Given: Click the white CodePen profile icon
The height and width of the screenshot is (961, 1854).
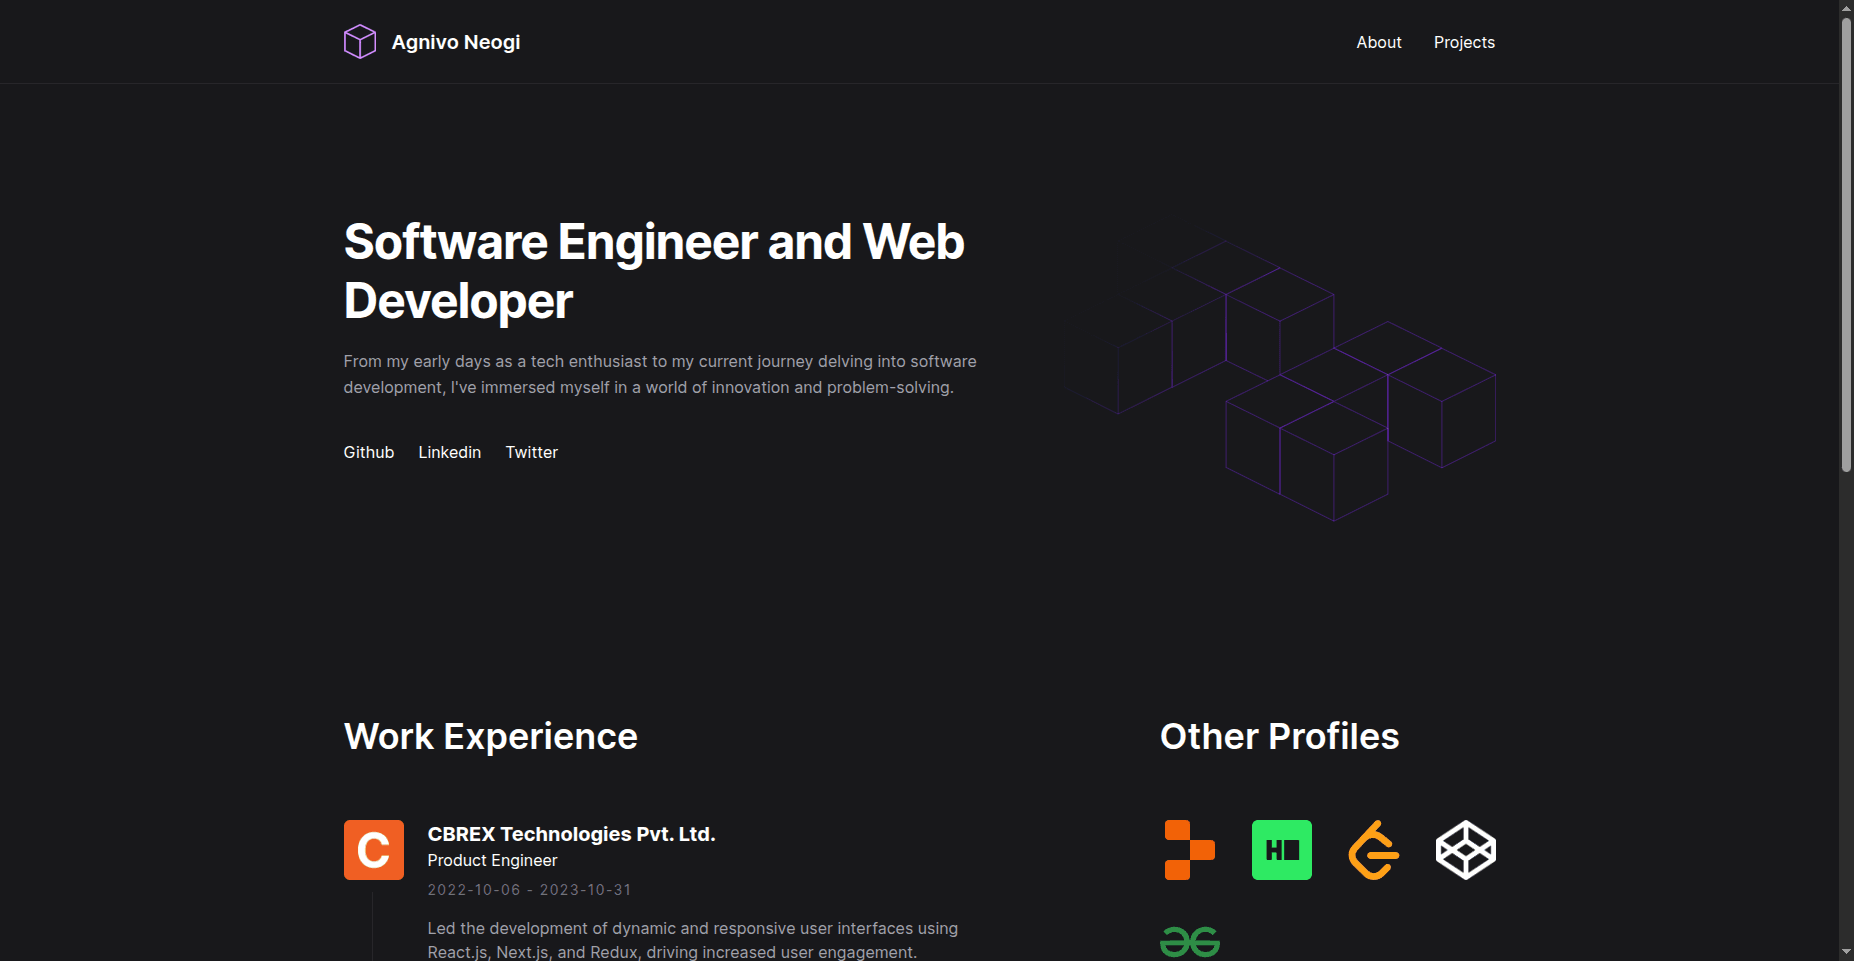Looking at the screenshot, I should tap(1465, 850).
